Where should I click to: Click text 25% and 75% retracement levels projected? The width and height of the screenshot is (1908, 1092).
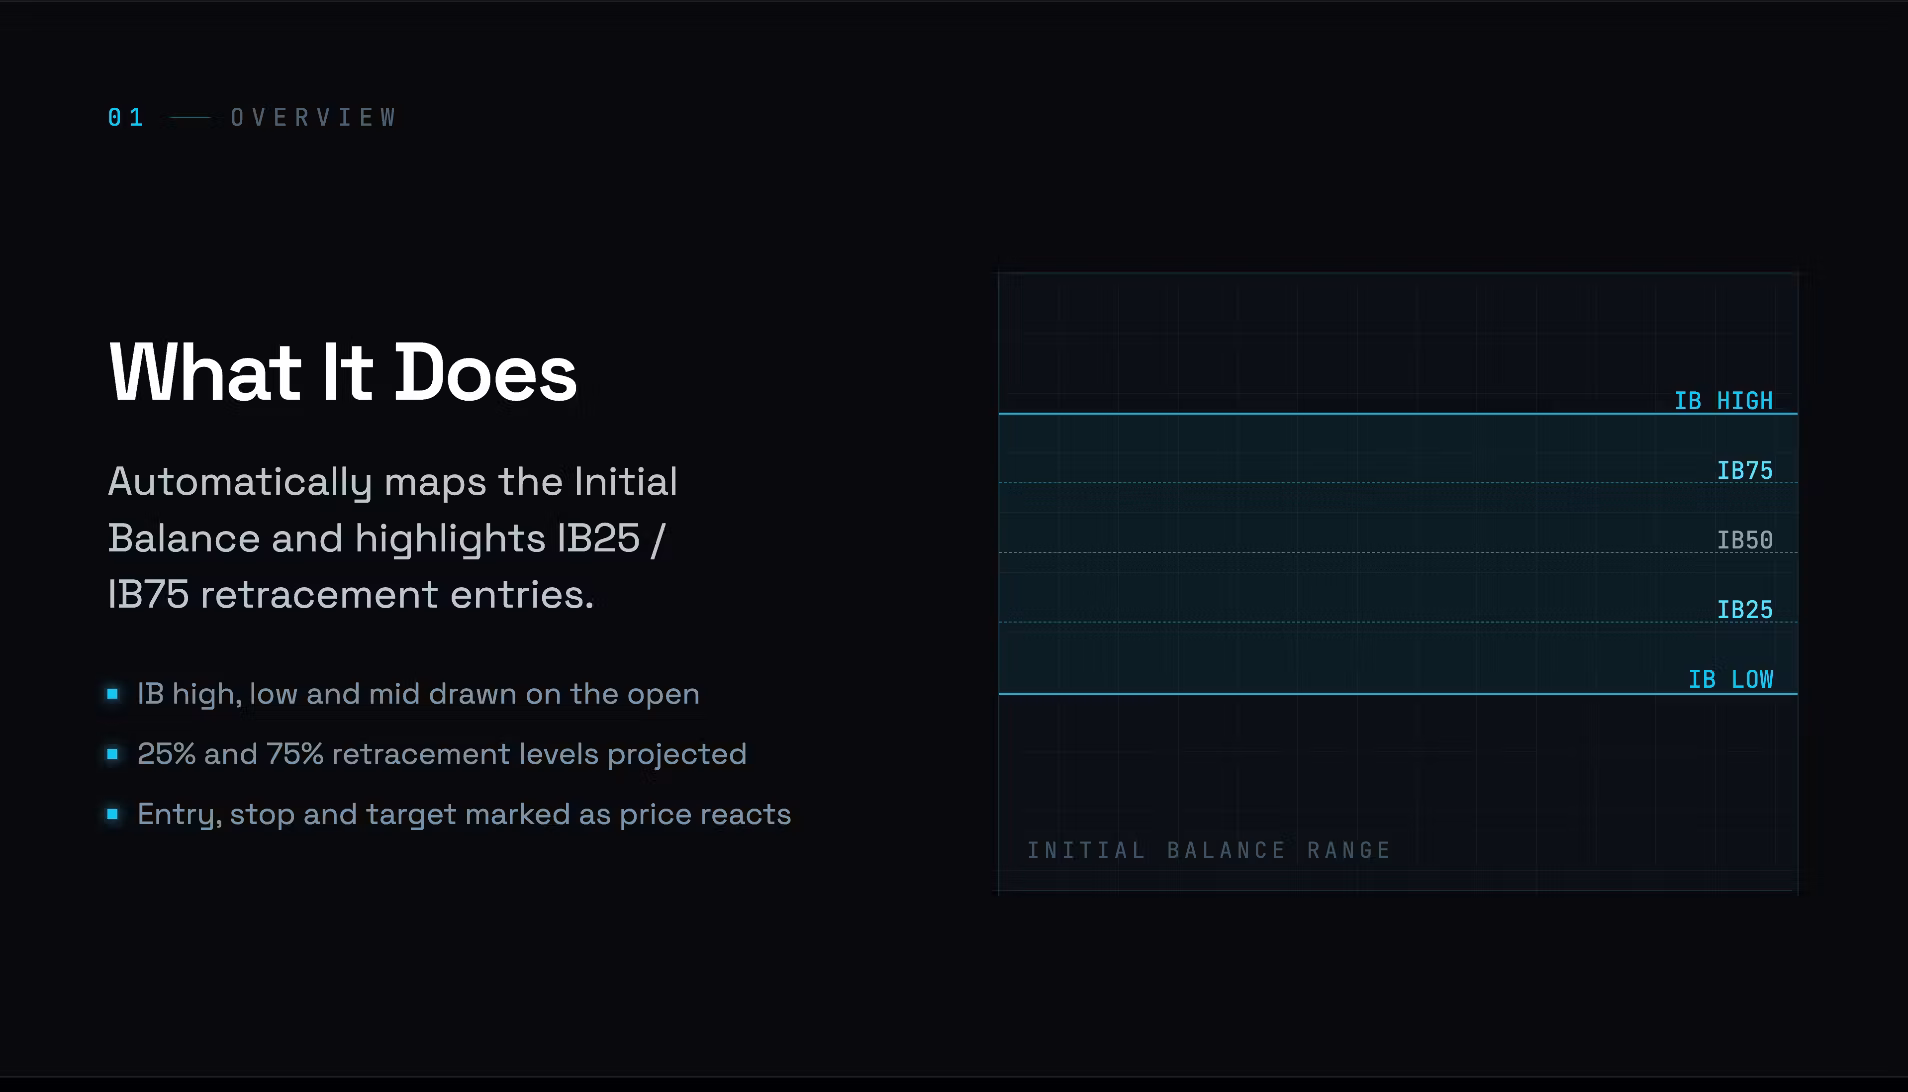pyautogui.click(x=442, y=754)
